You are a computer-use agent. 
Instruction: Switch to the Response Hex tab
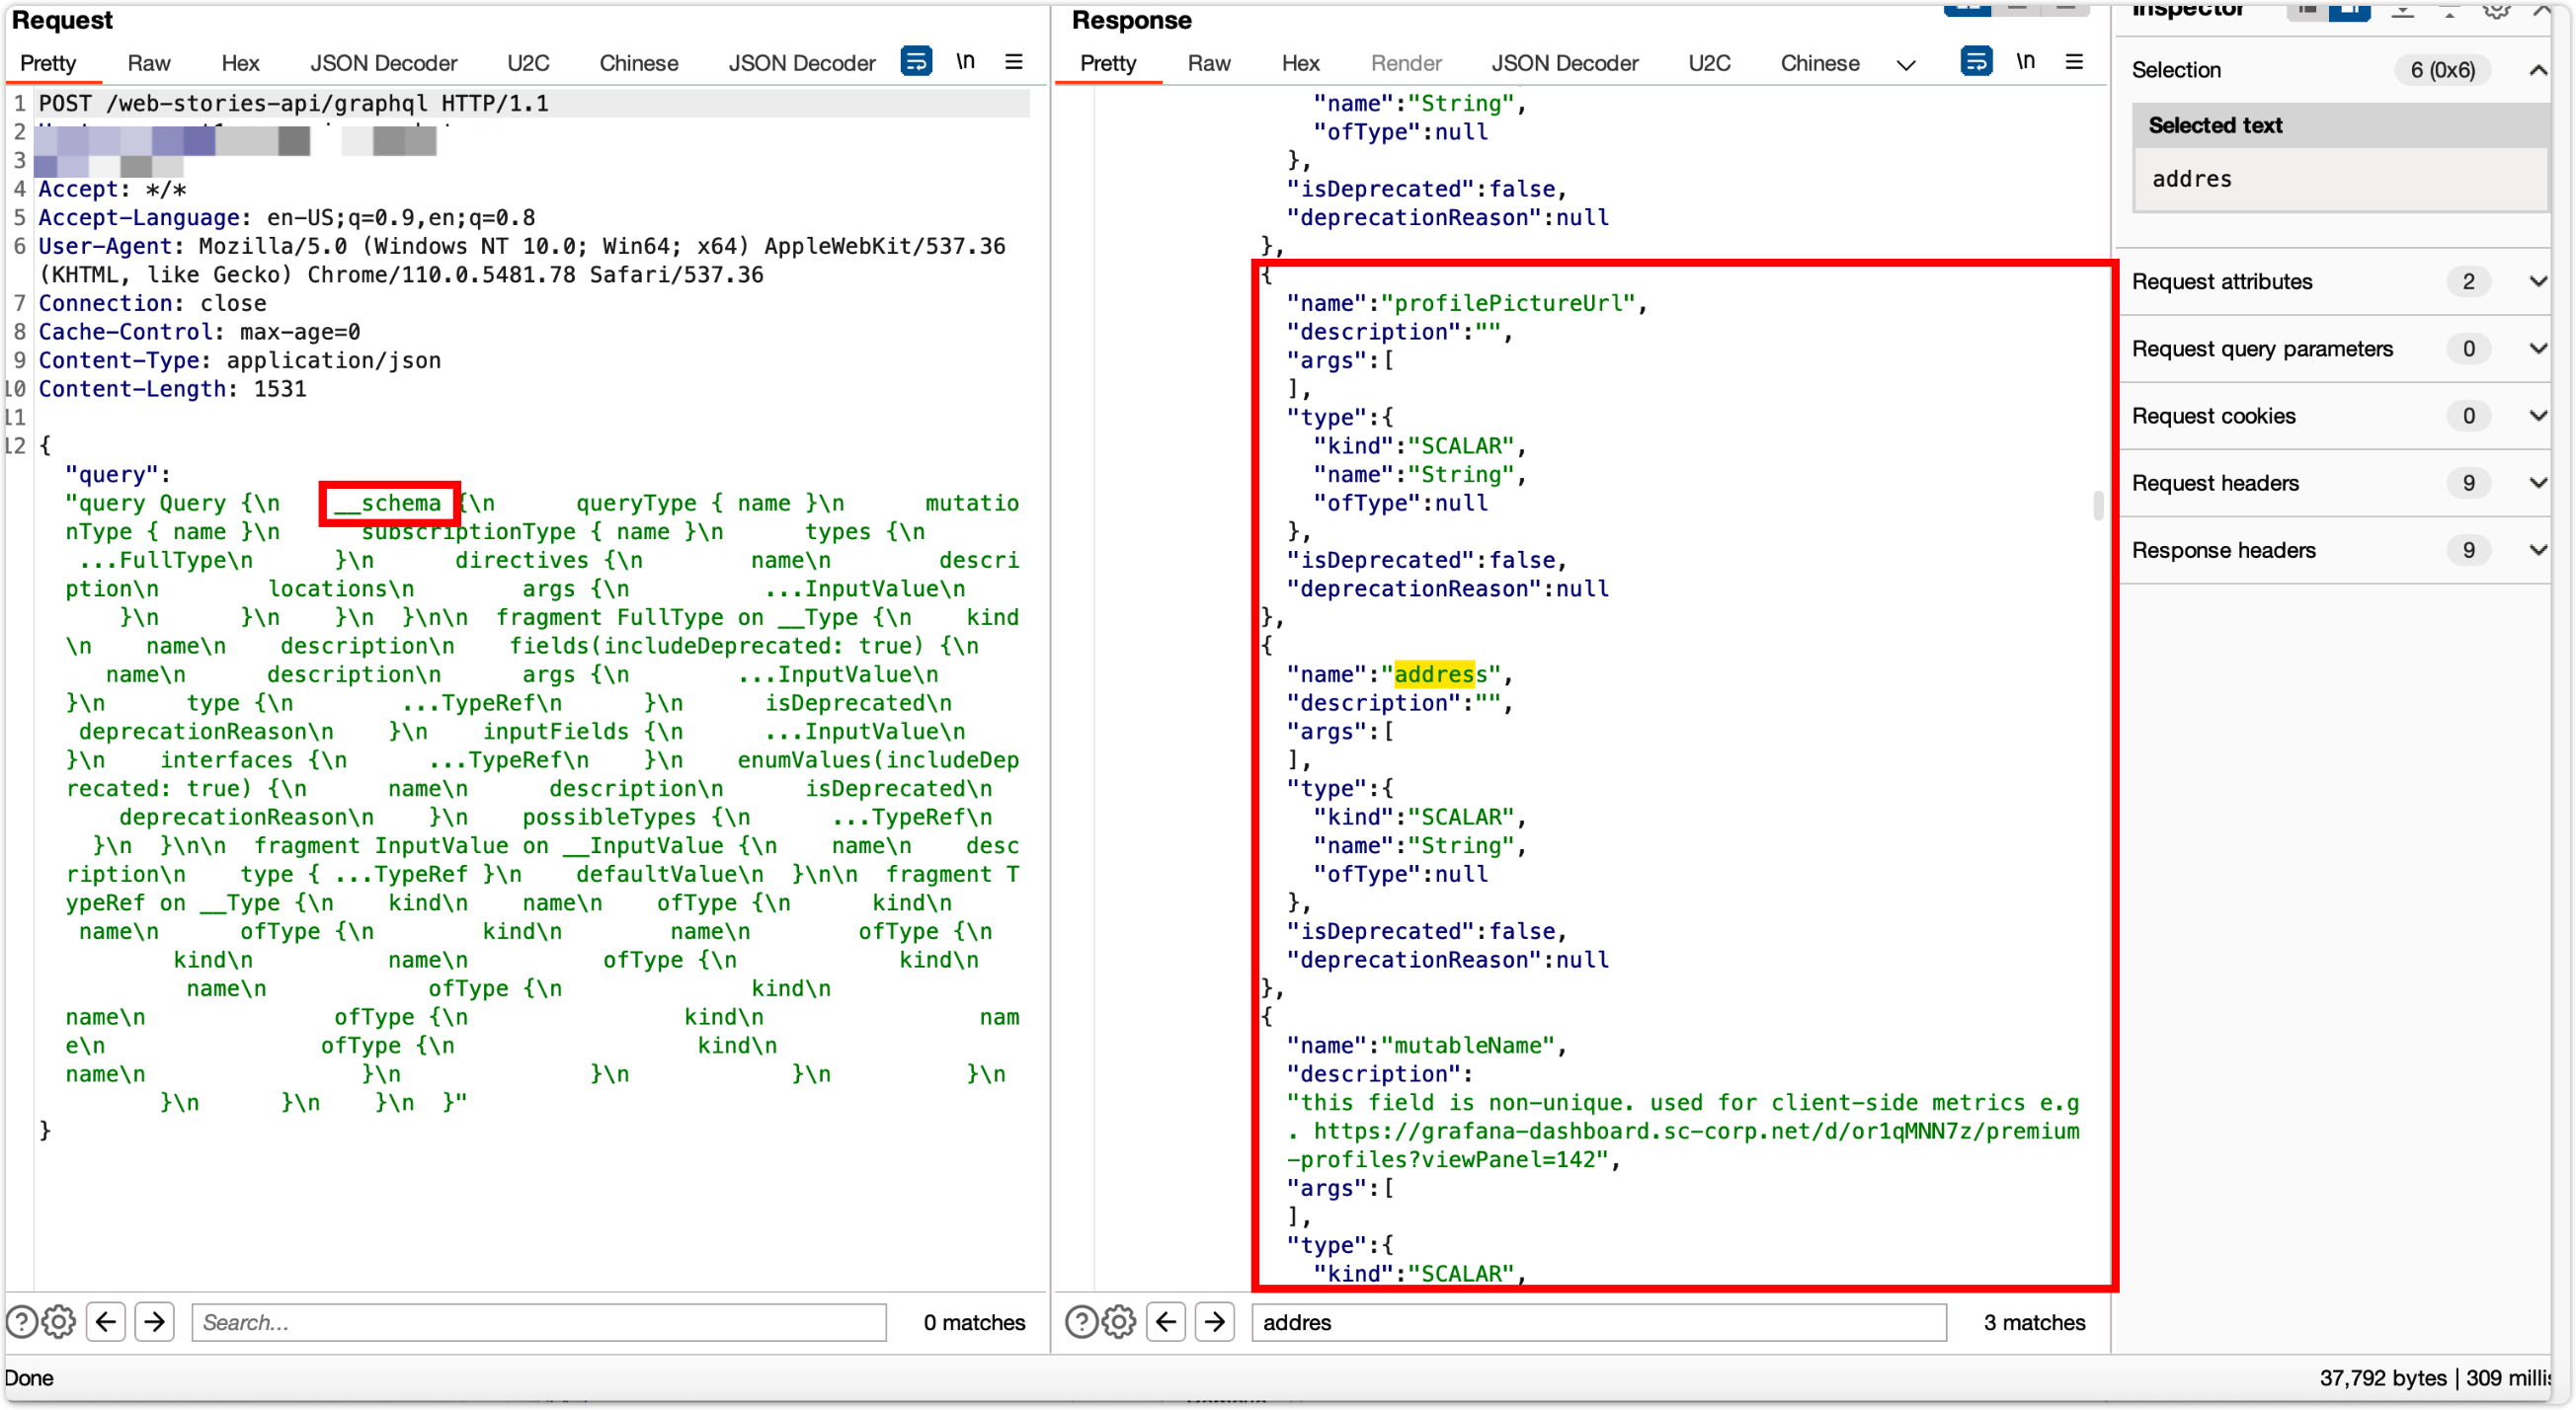[x=1300, y=63]
